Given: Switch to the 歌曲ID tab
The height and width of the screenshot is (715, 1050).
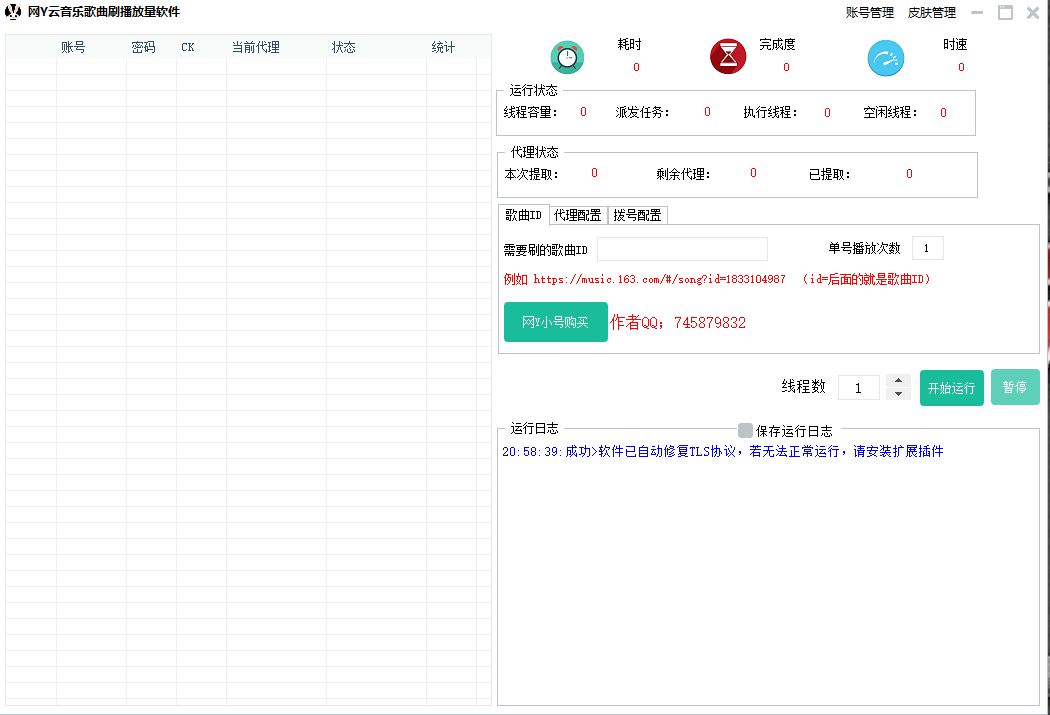Looking at the screenshot, I should [523, 215].
